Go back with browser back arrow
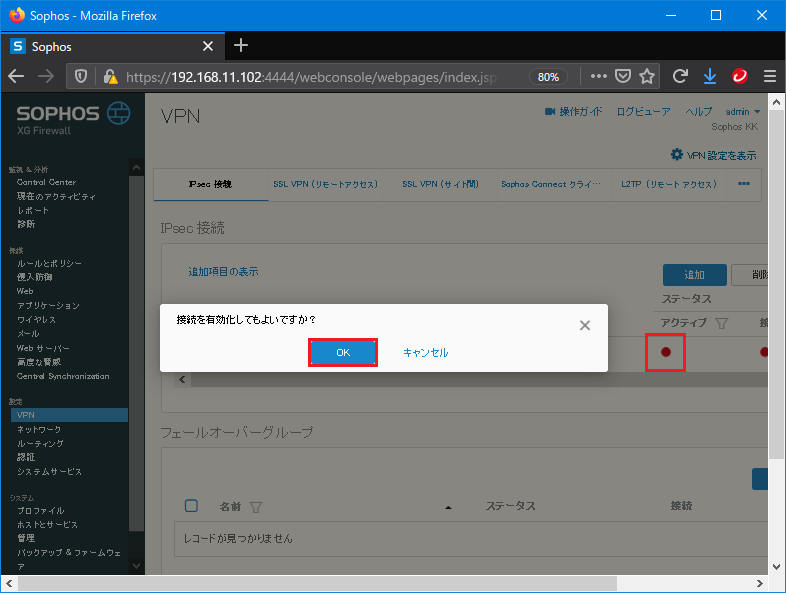This screenshot has width=786, height=593. (16, 76)
